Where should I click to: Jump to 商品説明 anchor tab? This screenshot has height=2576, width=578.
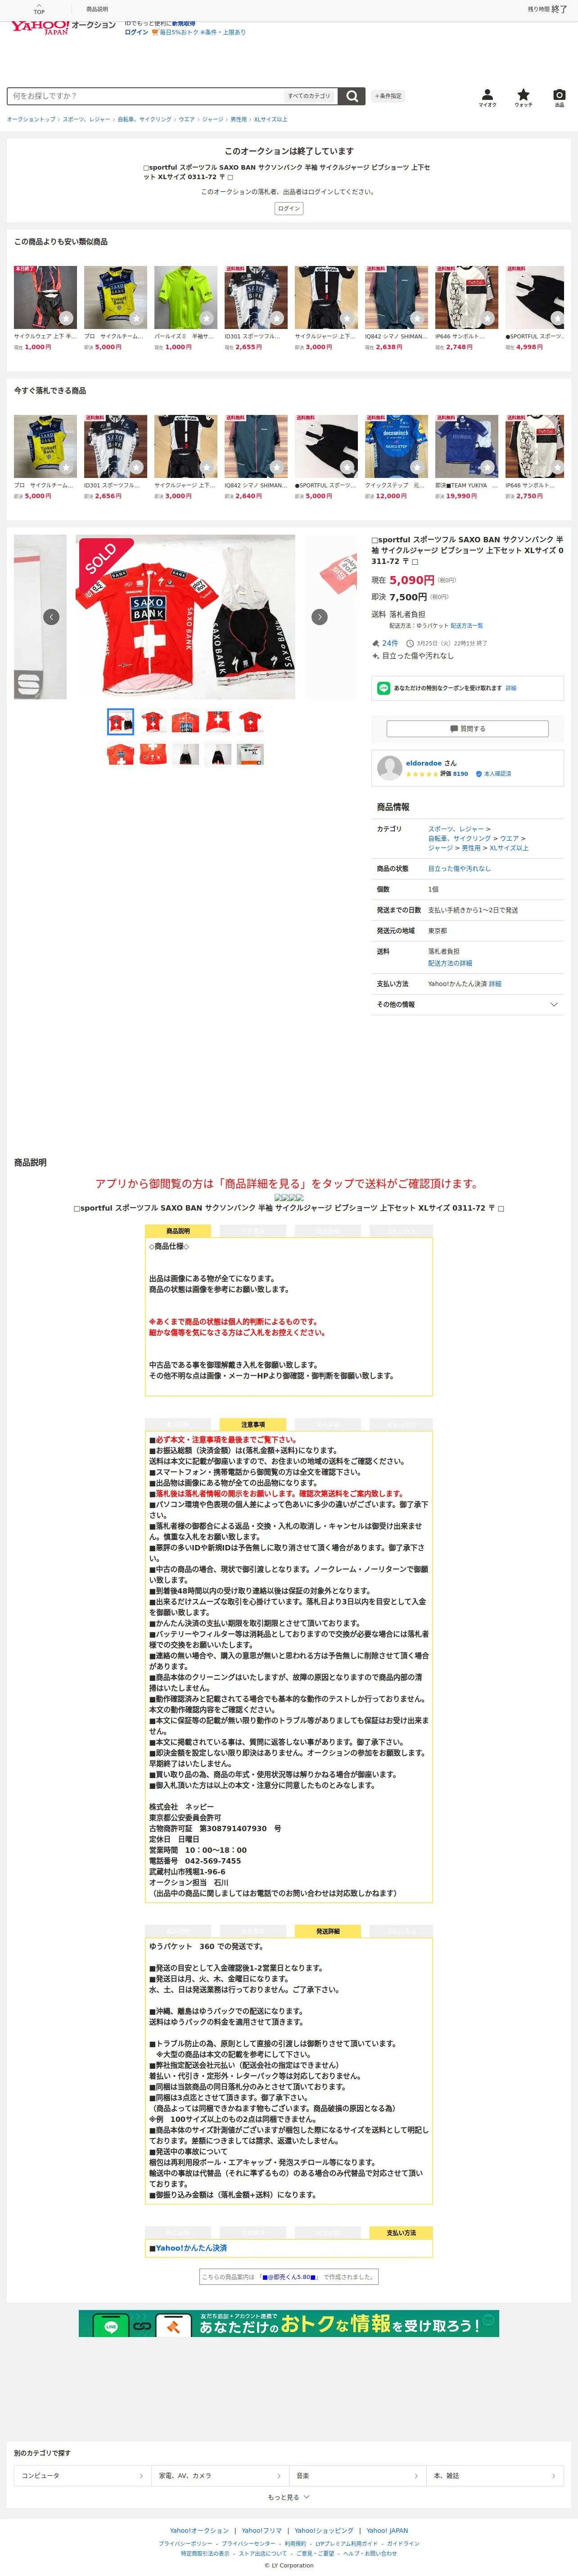97,9
